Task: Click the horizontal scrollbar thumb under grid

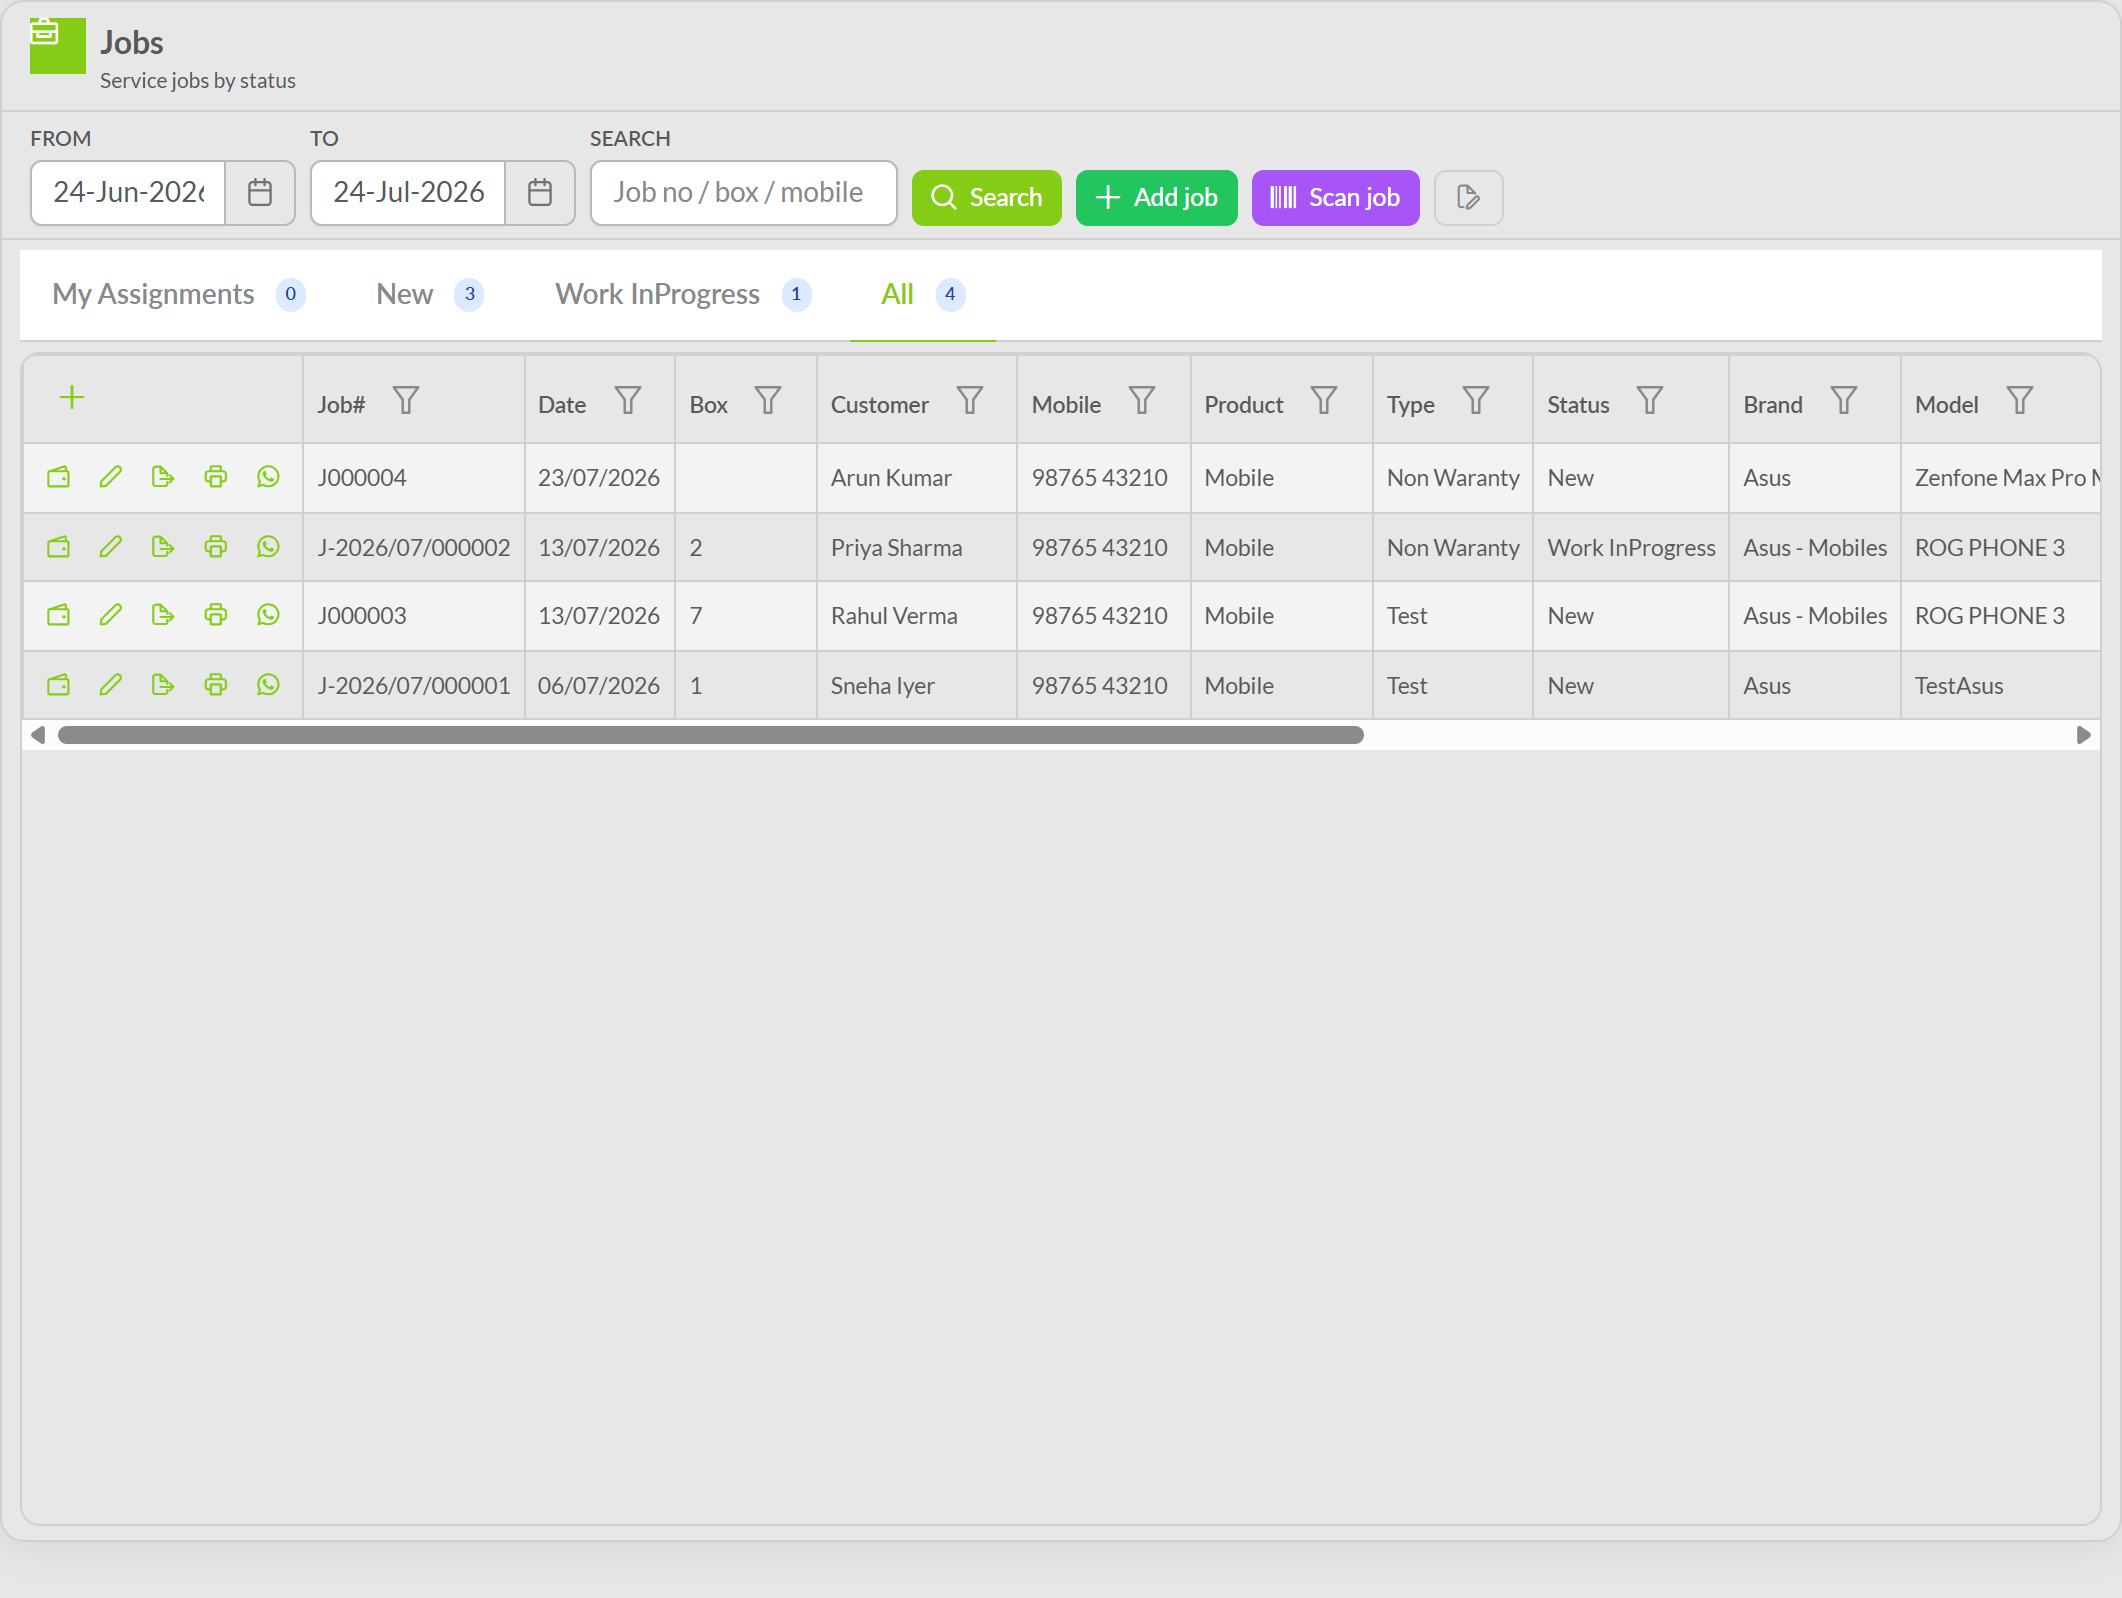Action: [711, 735]
